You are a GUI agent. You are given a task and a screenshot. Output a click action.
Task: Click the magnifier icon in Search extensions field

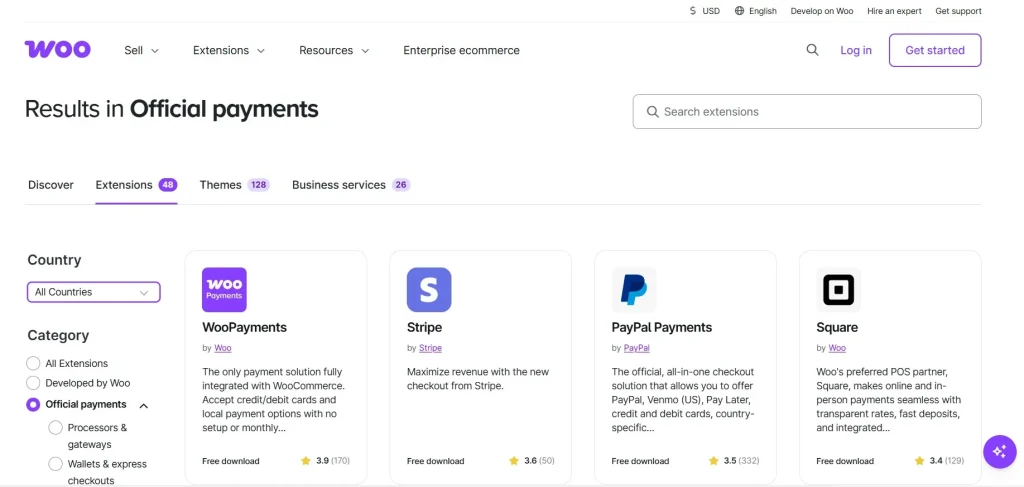tap(652, 112)
